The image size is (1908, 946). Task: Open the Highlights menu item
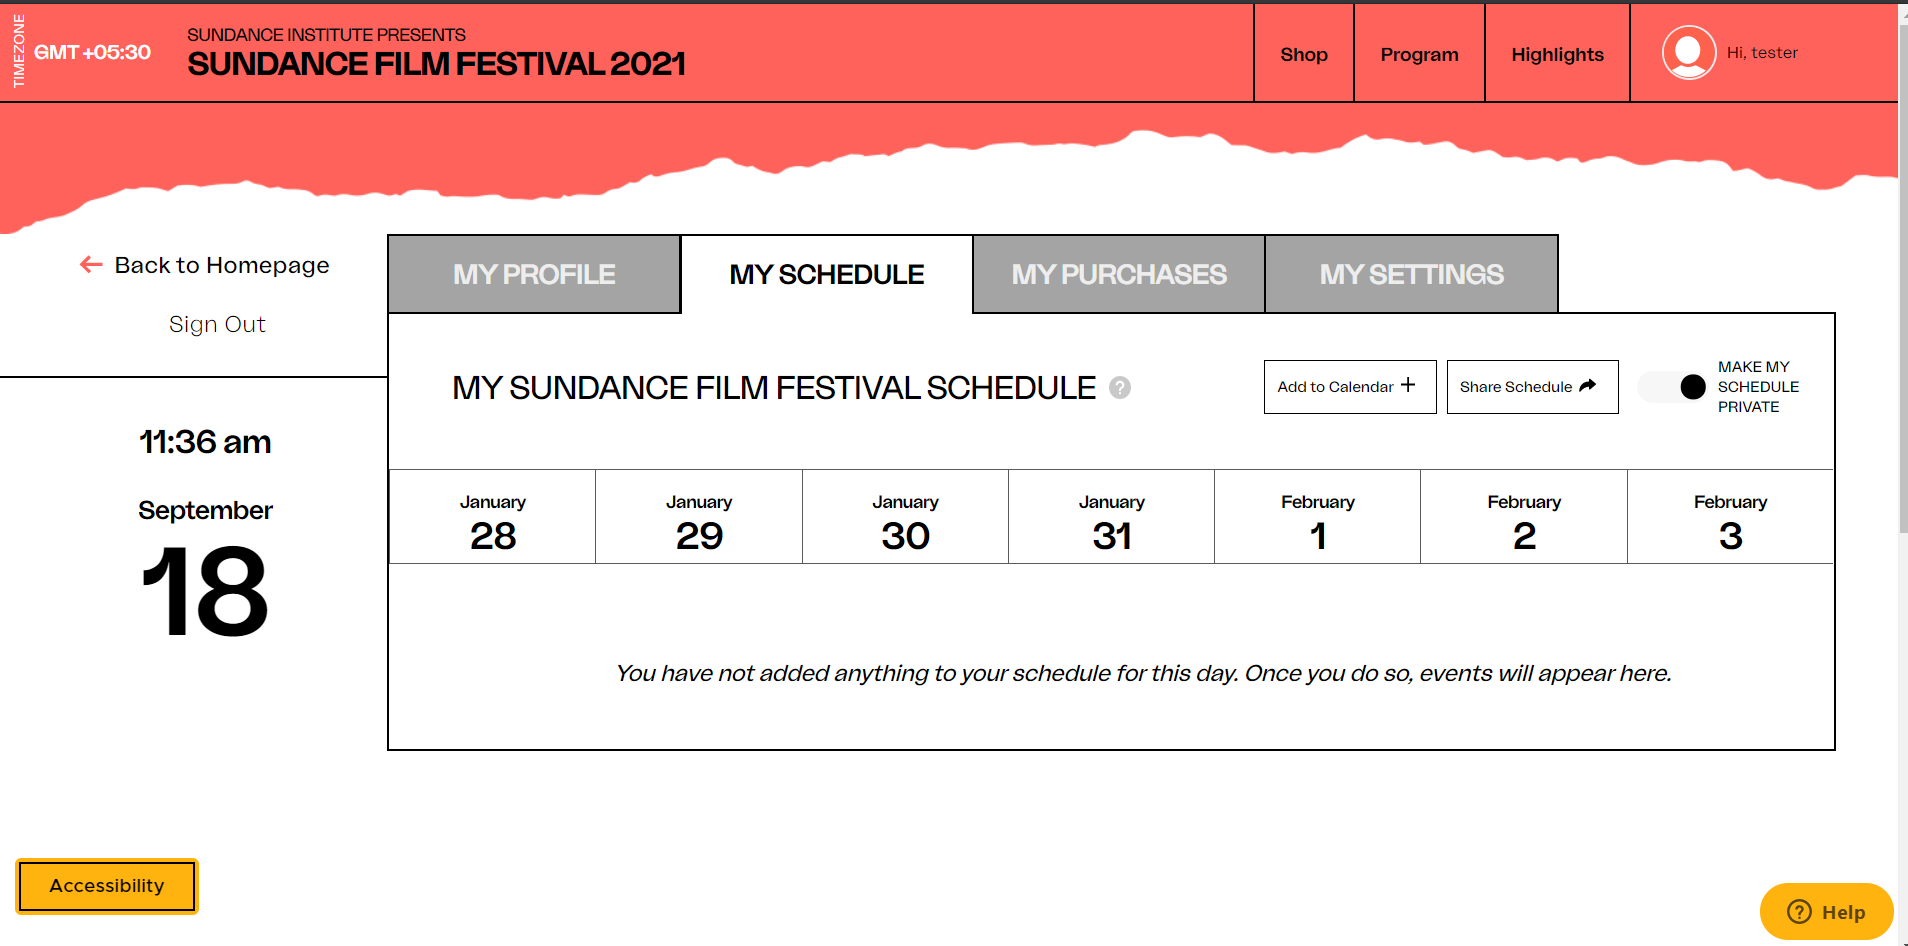(1557, 54)
